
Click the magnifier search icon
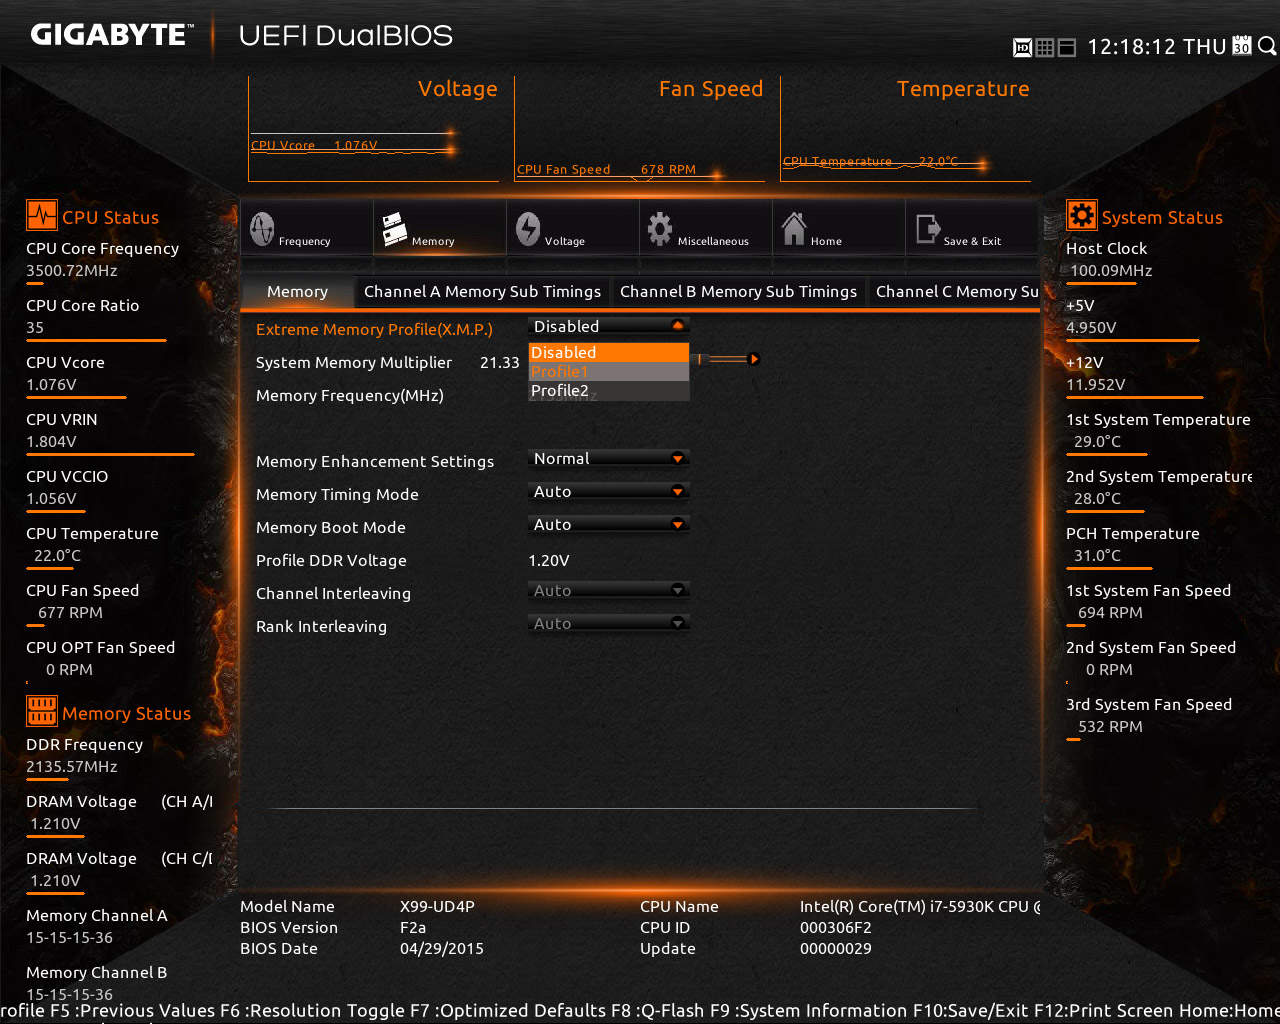click(1266, 46)
